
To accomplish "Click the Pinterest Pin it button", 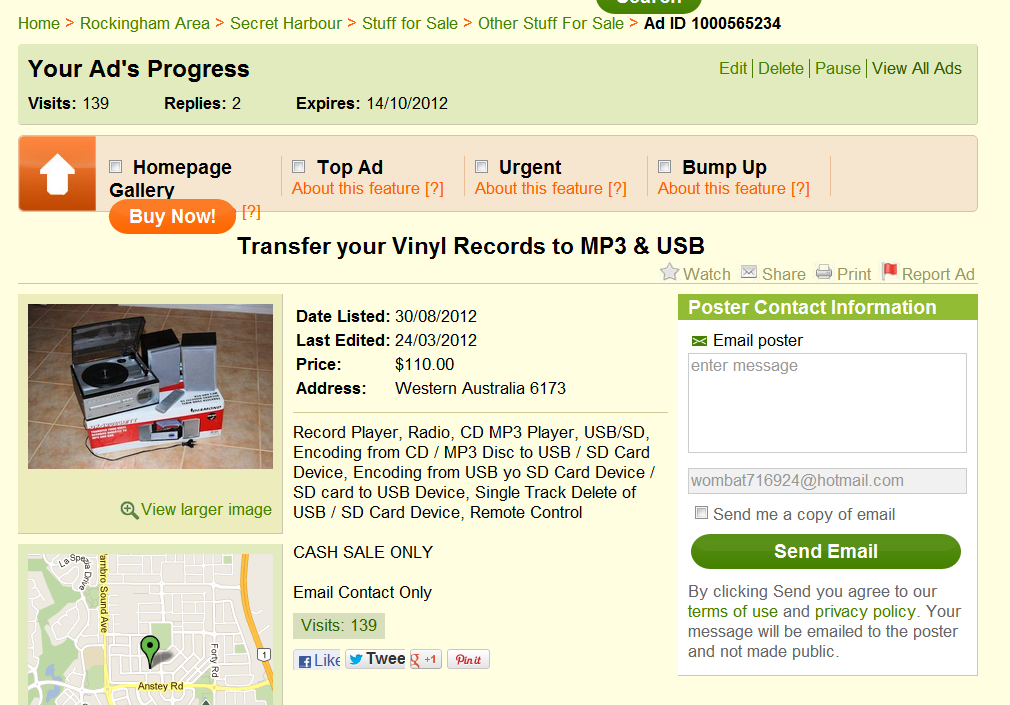I will [468, 659].
